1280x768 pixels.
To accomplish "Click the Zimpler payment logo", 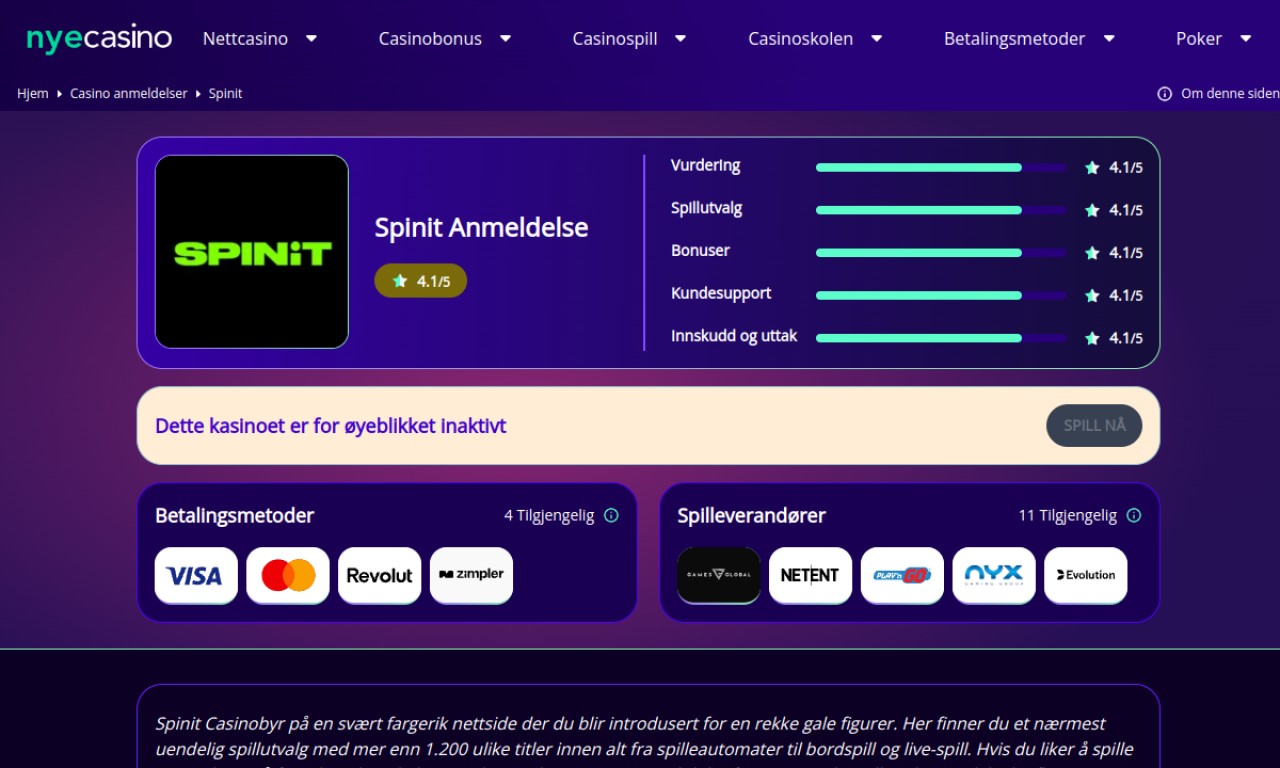I will point(472,575).
